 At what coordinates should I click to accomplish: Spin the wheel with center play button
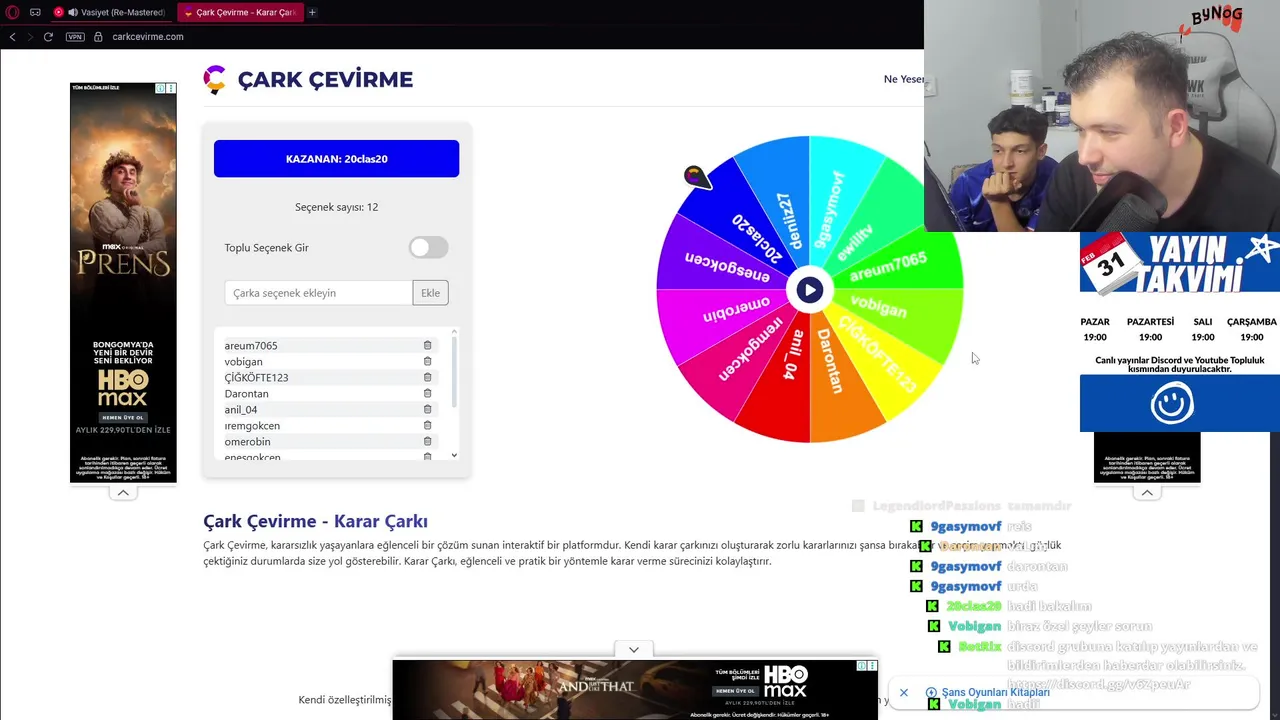(x=809, y=290)
